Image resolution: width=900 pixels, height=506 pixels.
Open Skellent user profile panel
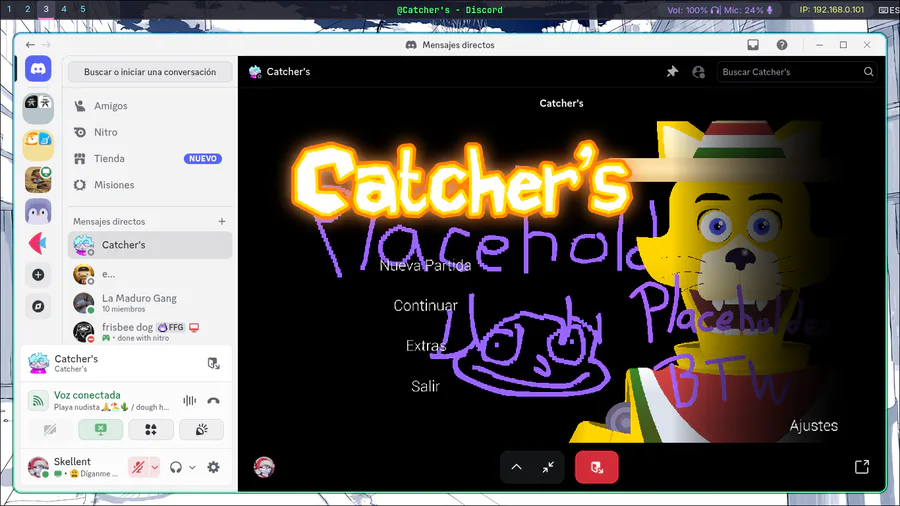tap(74, 467)
